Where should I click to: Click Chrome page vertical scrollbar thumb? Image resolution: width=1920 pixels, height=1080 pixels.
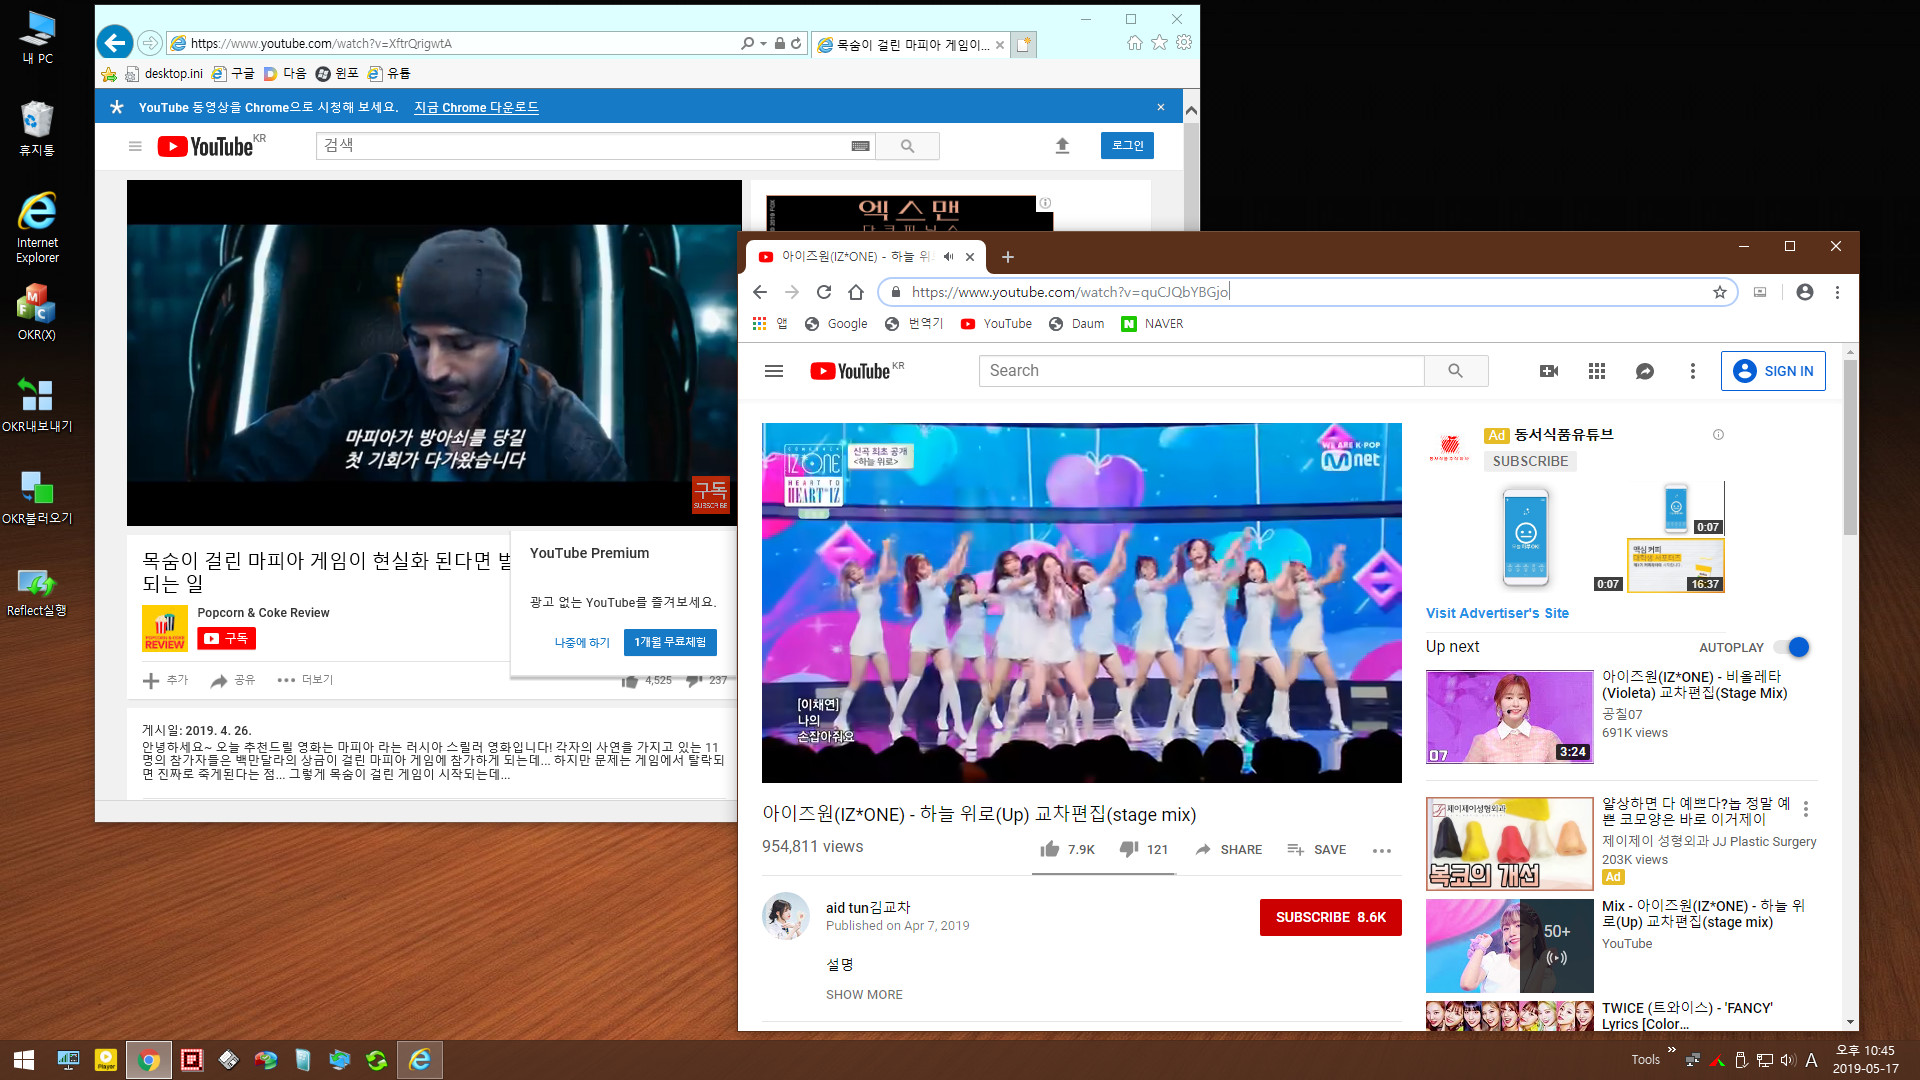coord(1850,448)
